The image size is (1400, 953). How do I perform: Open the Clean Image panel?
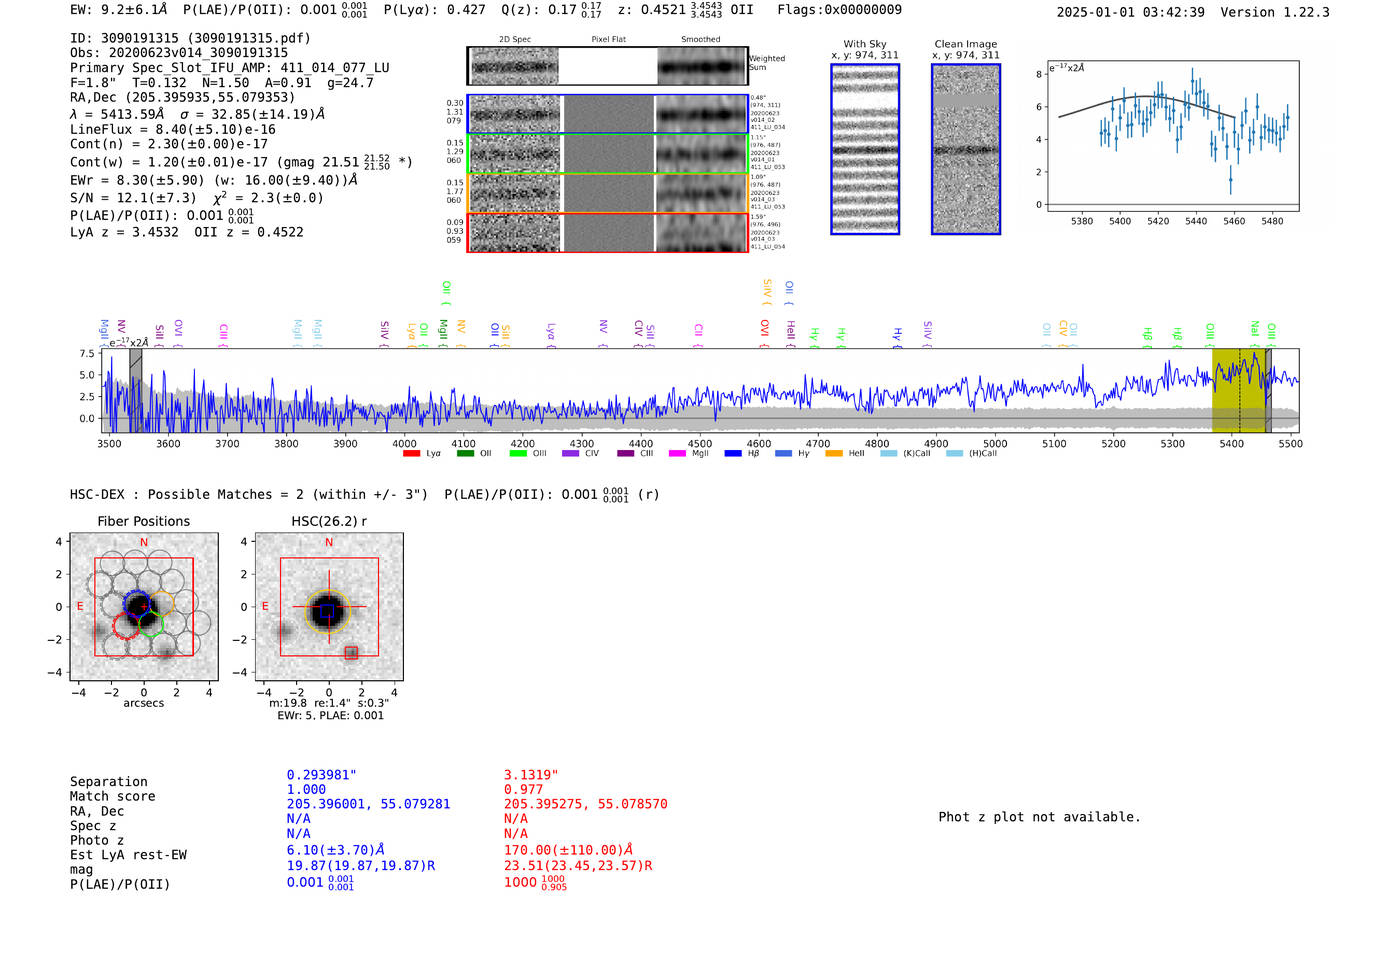[966, 149]
